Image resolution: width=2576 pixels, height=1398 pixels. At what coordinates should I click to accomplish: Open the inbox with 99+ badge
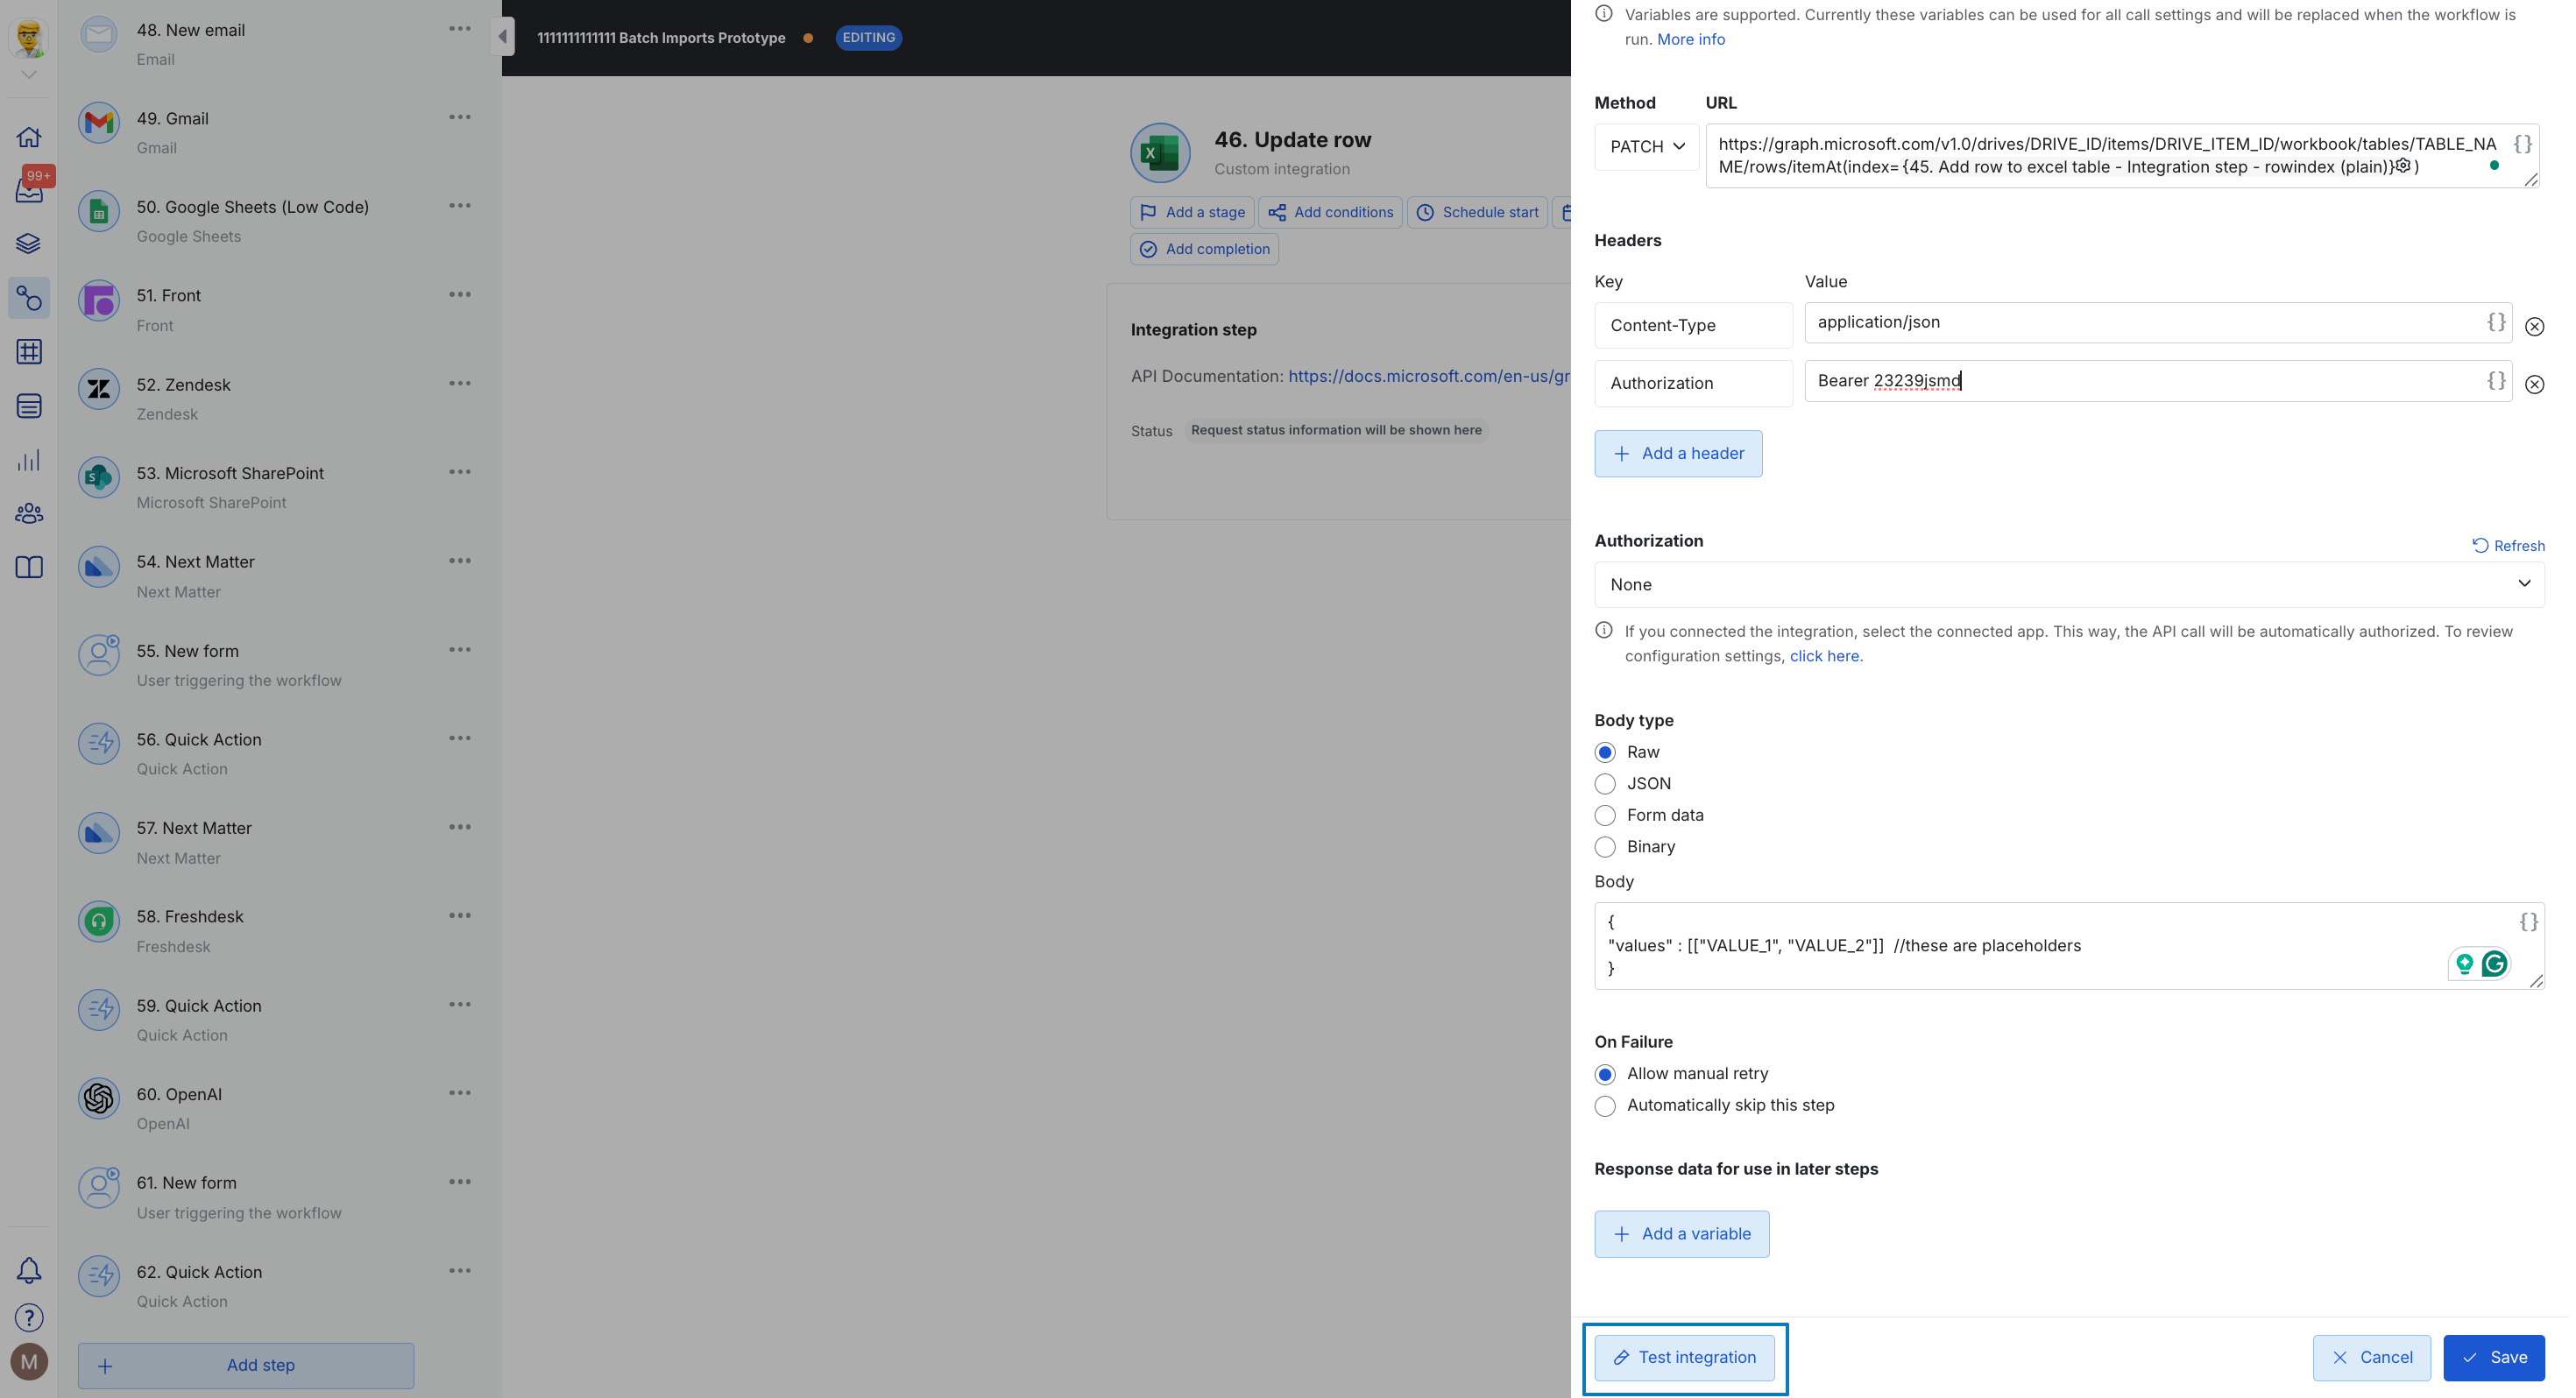click(x=29, y=190)
